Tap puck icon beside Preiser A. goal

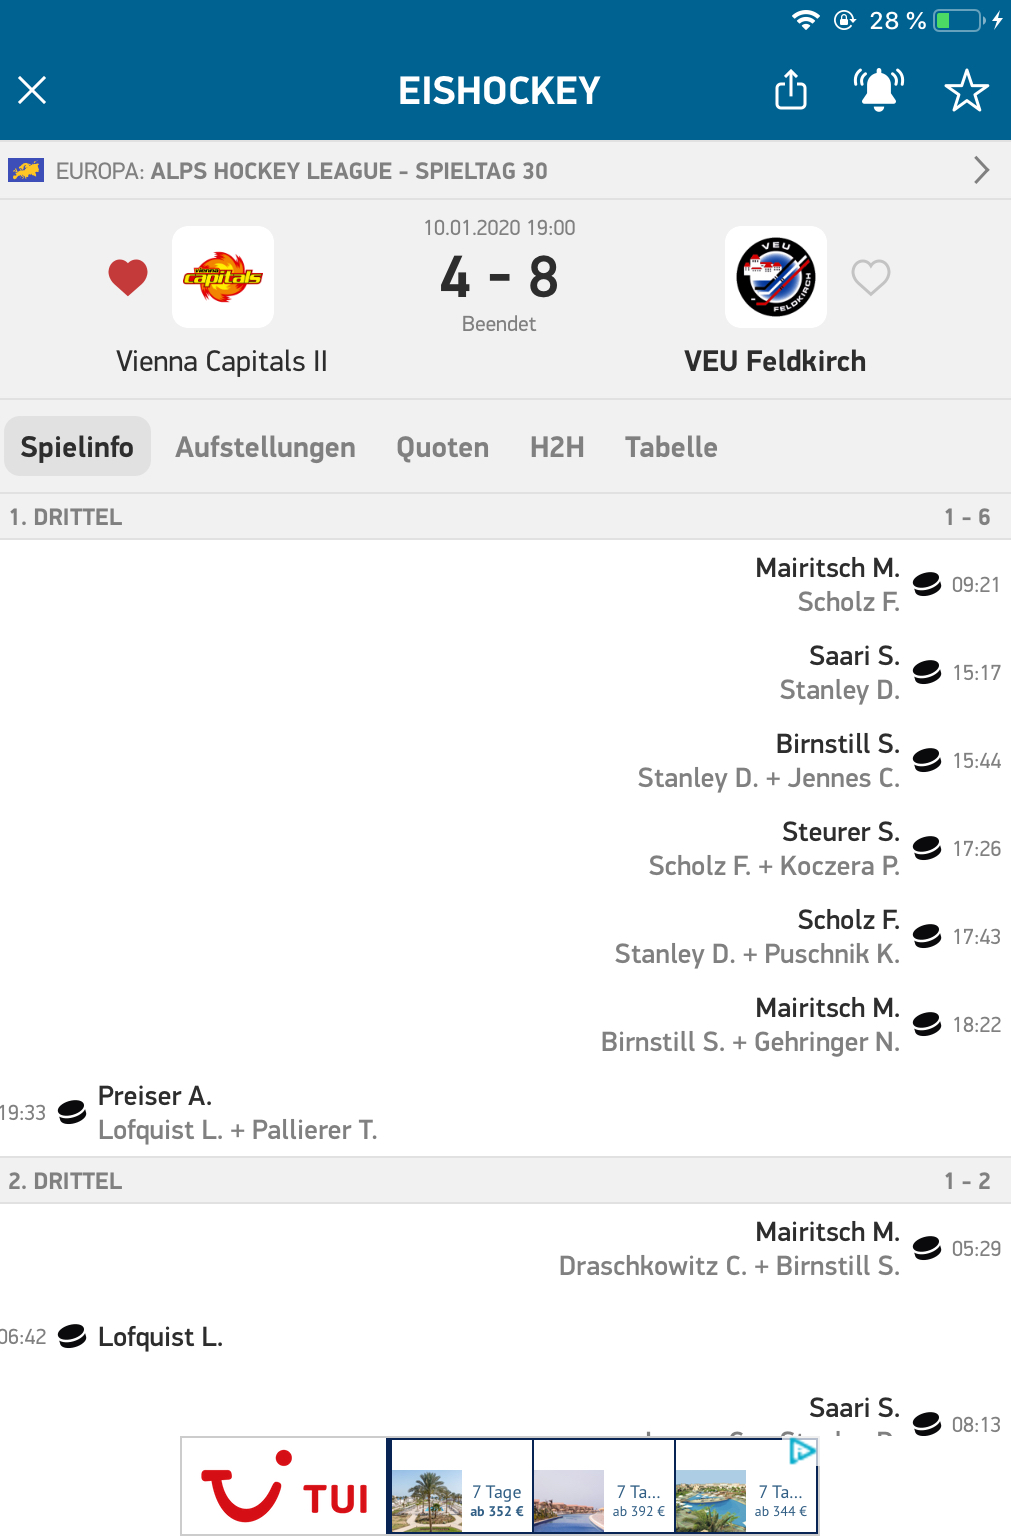click(x=72, y=1112)
